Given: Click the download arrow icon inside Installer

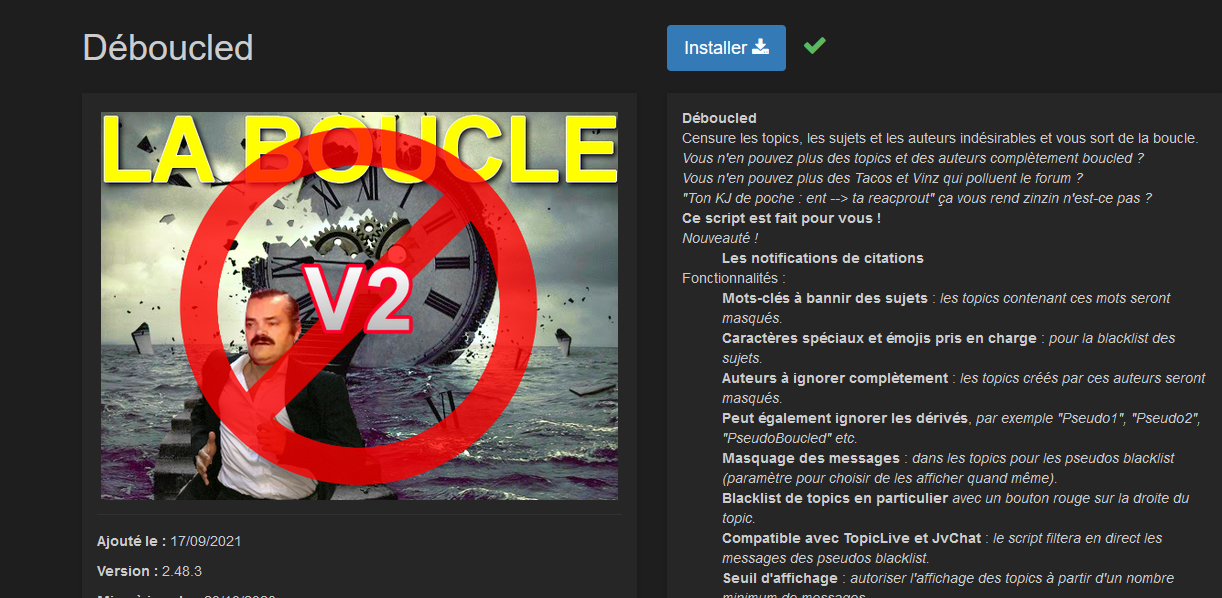Looking at the screenshot, I should [x=761, y=47].
